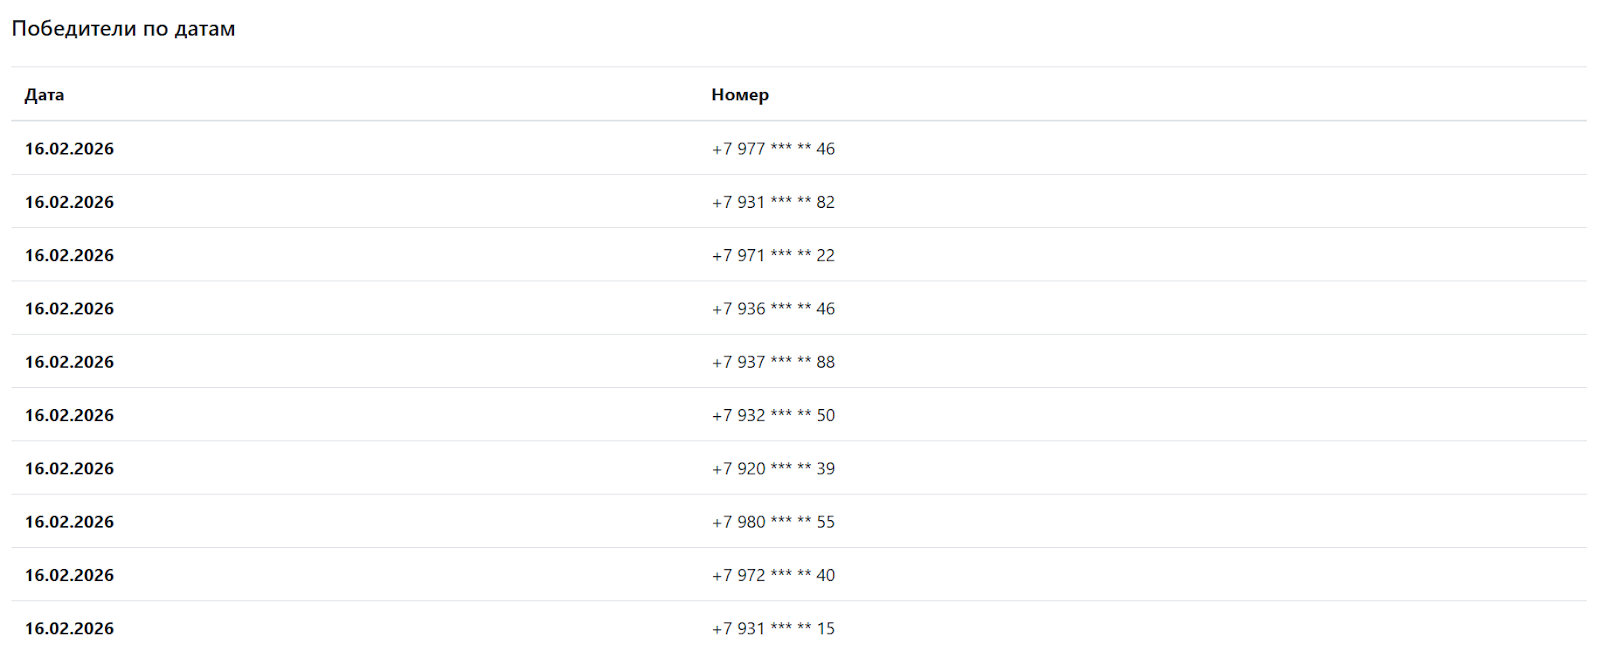Click the "Номер" column header
Image resolution: width=1600 pixels, height=665 pixels.
pyautogui.click(x=740, y=95)
